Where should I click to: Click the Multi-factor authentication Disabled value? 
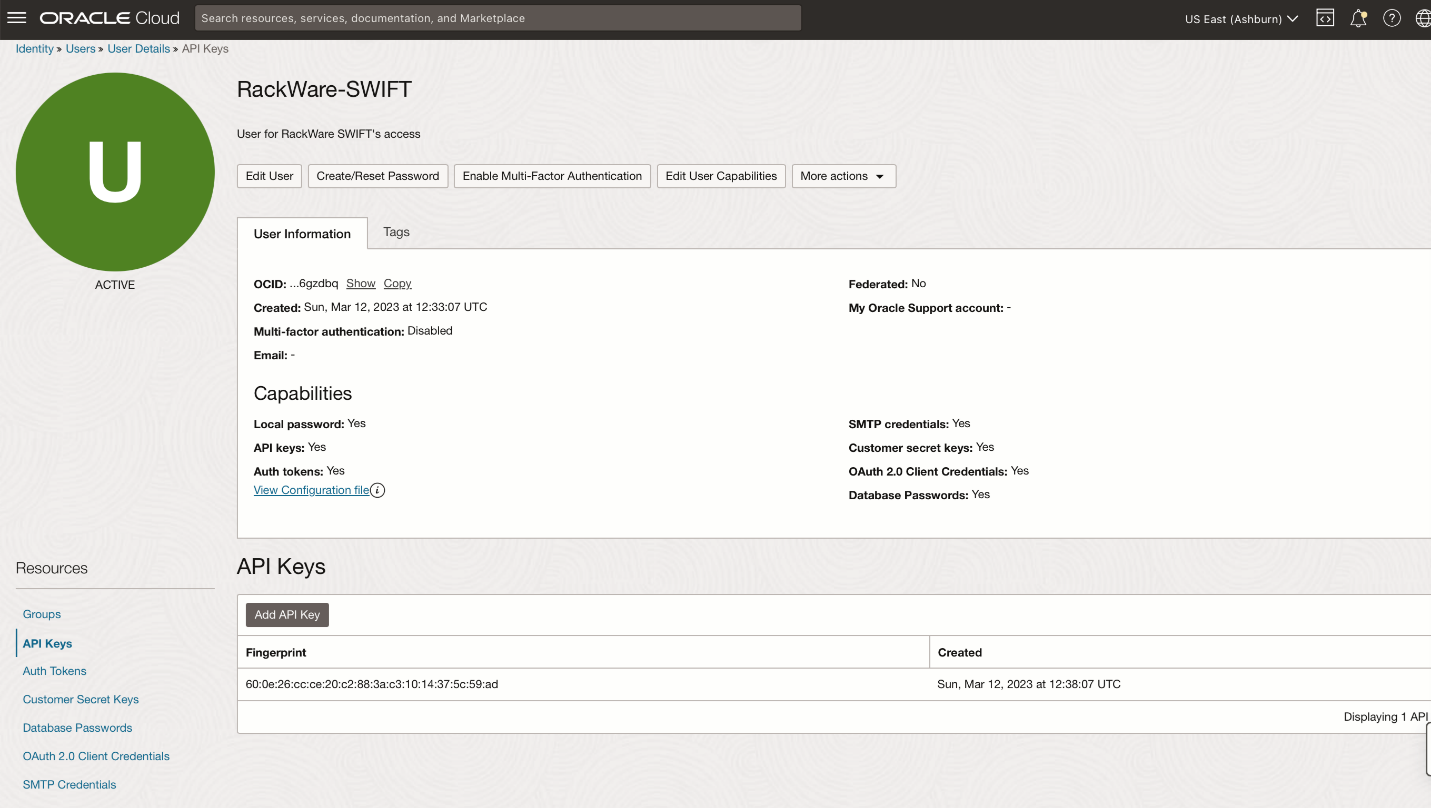(x=430, y=331)
